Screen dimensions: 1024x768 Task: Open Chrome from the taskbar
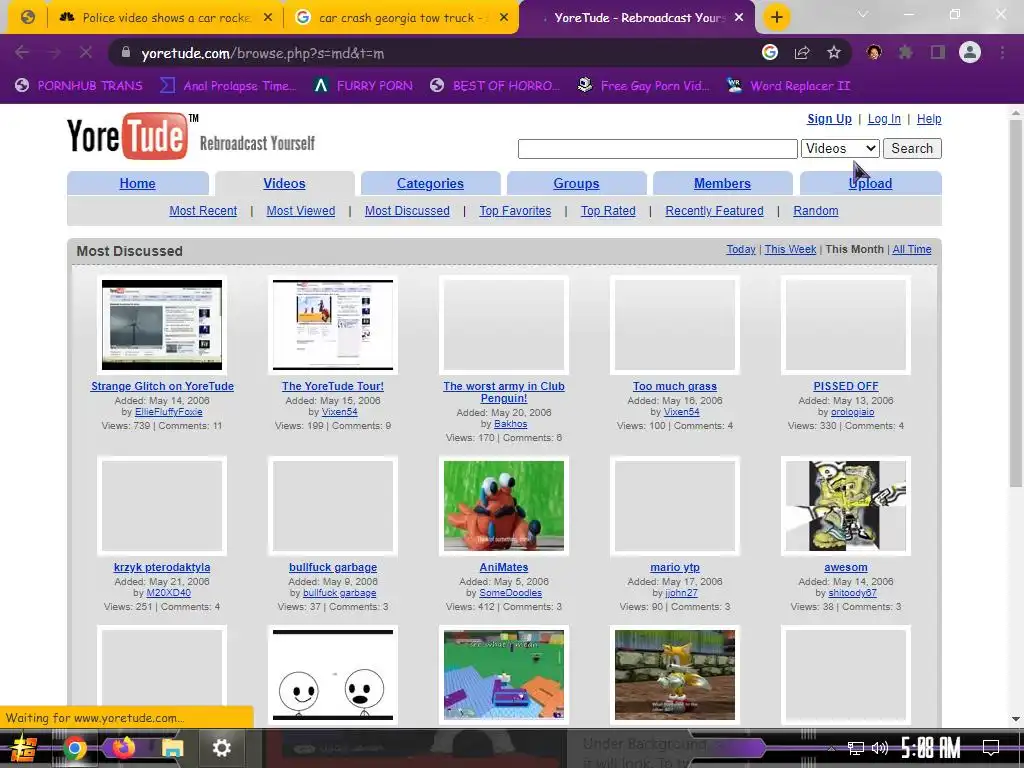pyautogui.click(x=74, y=748)
